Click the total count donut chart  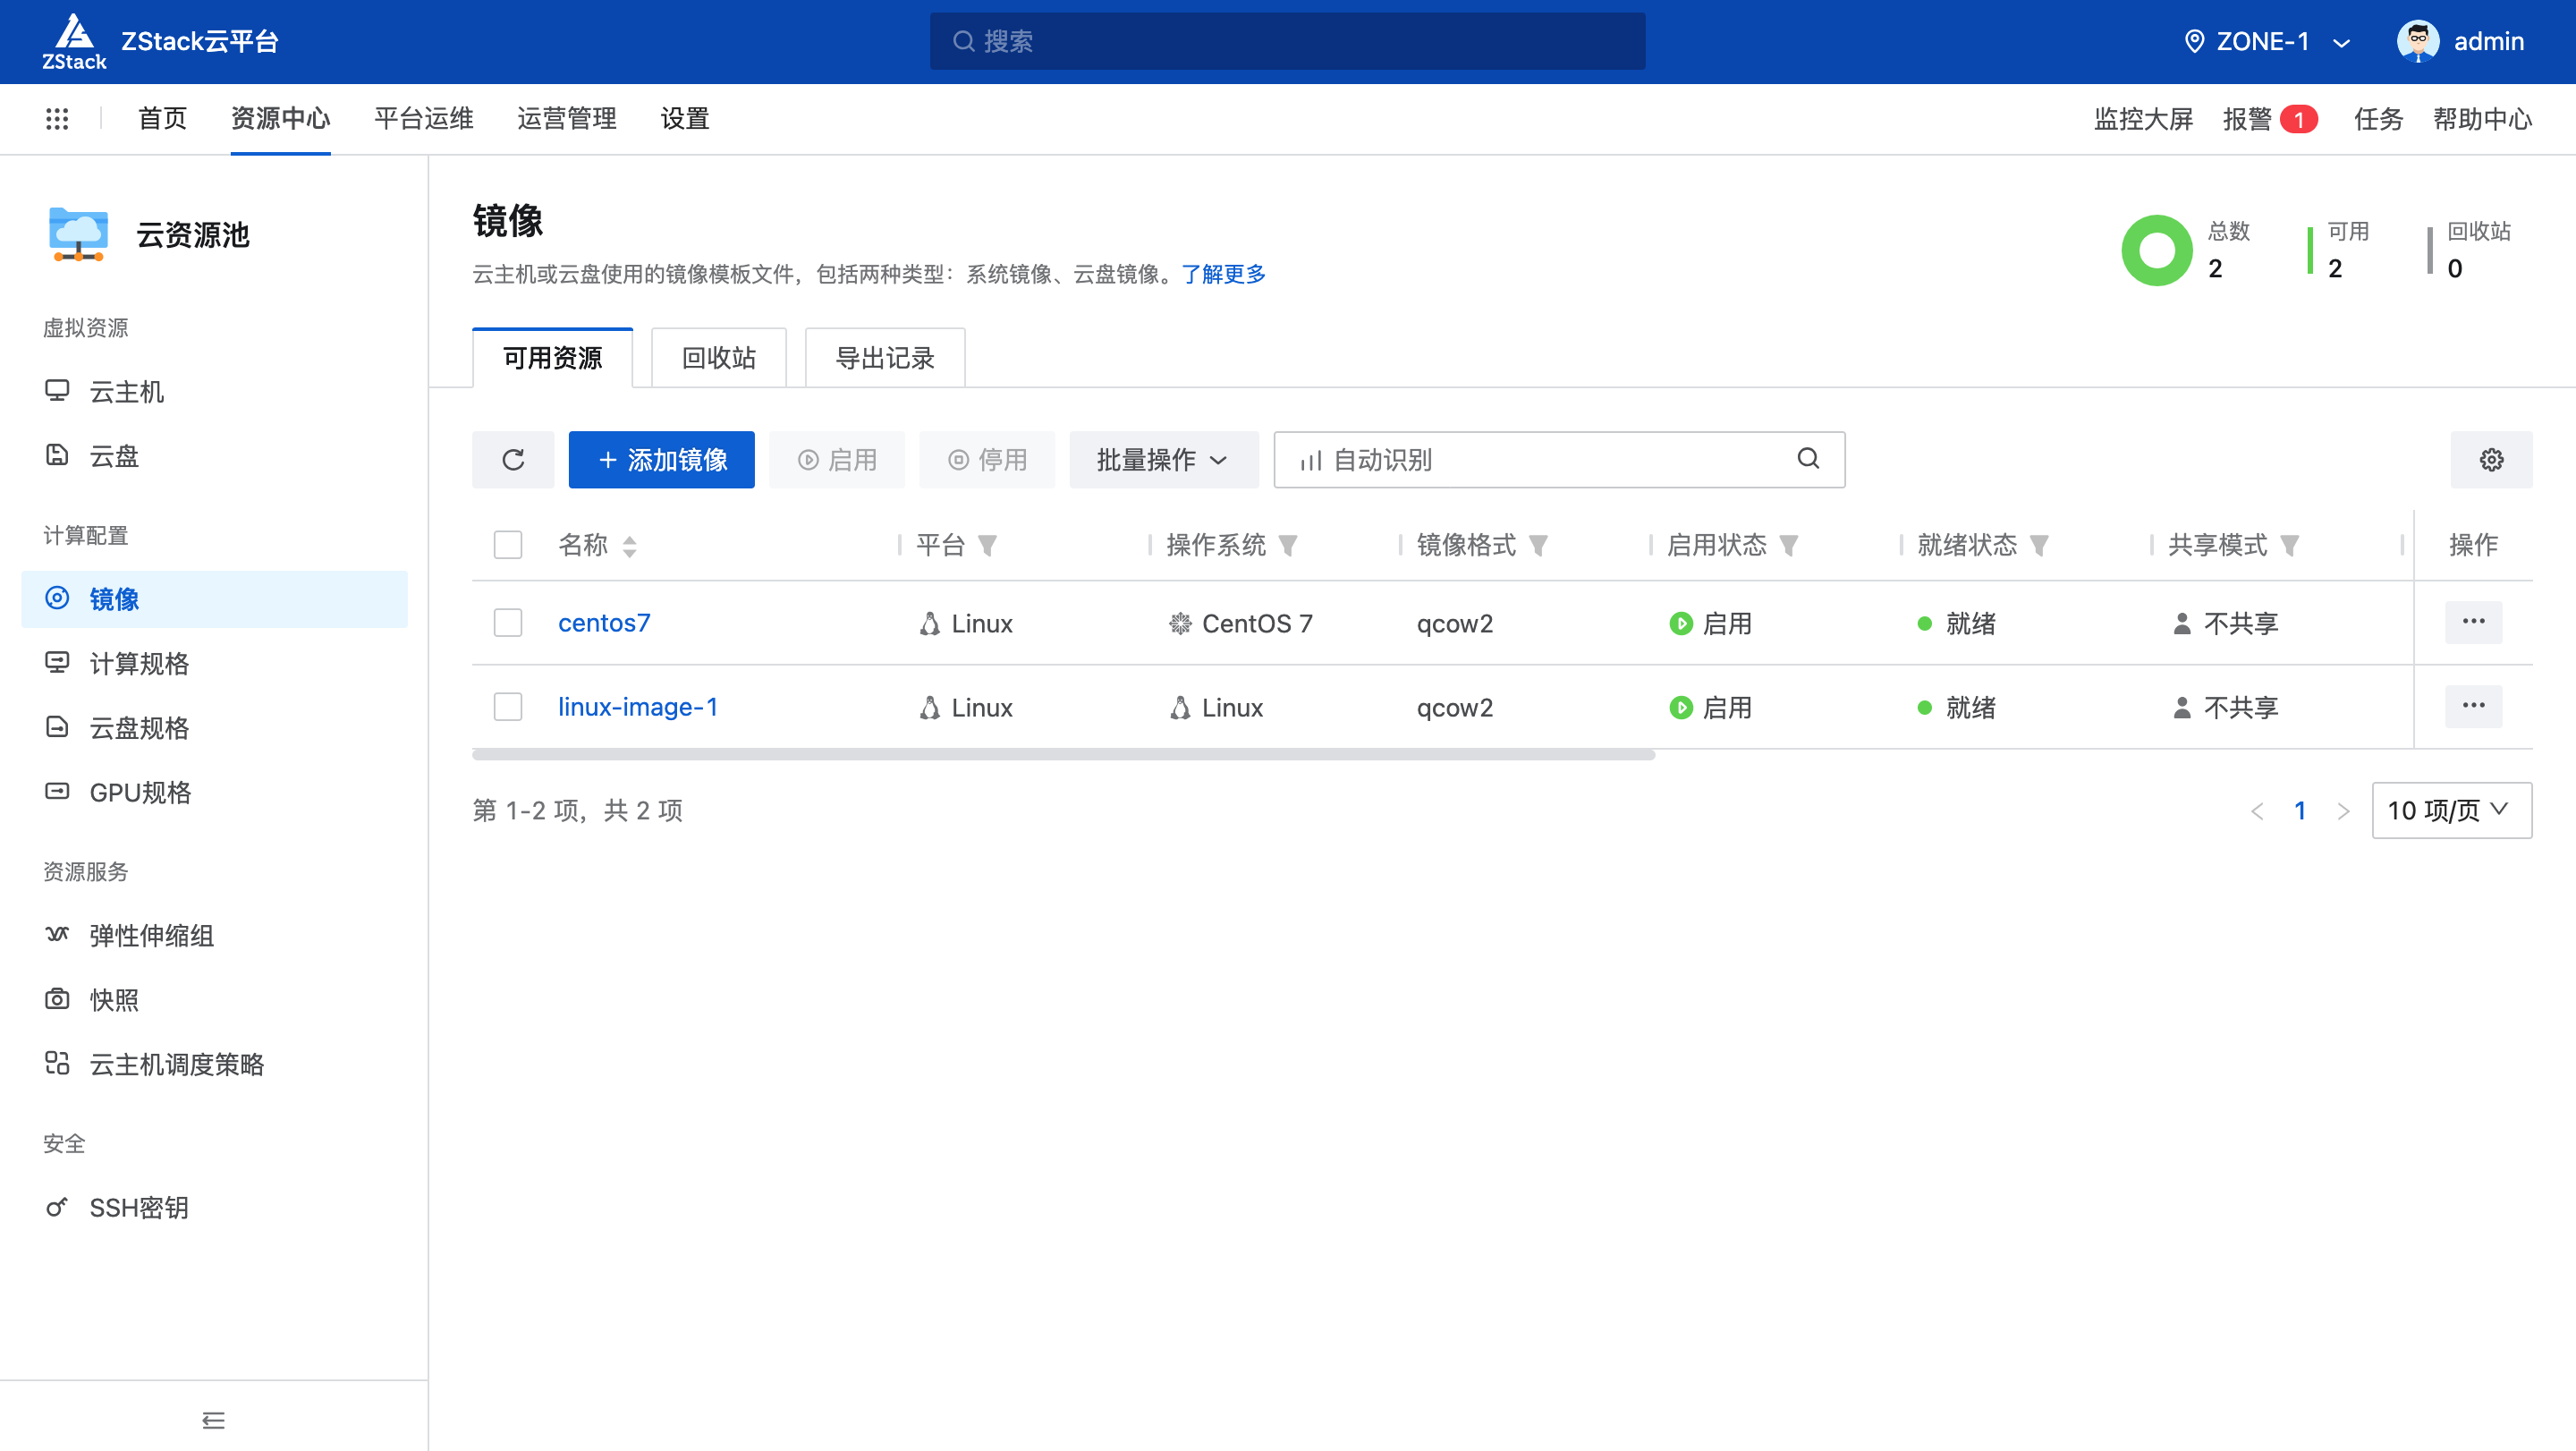[2157, 250]
